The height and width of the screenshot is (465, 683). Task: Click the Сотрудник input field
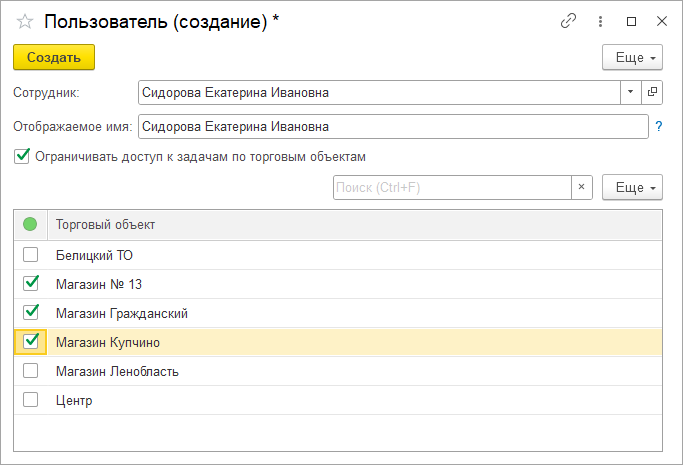point(379,92)
